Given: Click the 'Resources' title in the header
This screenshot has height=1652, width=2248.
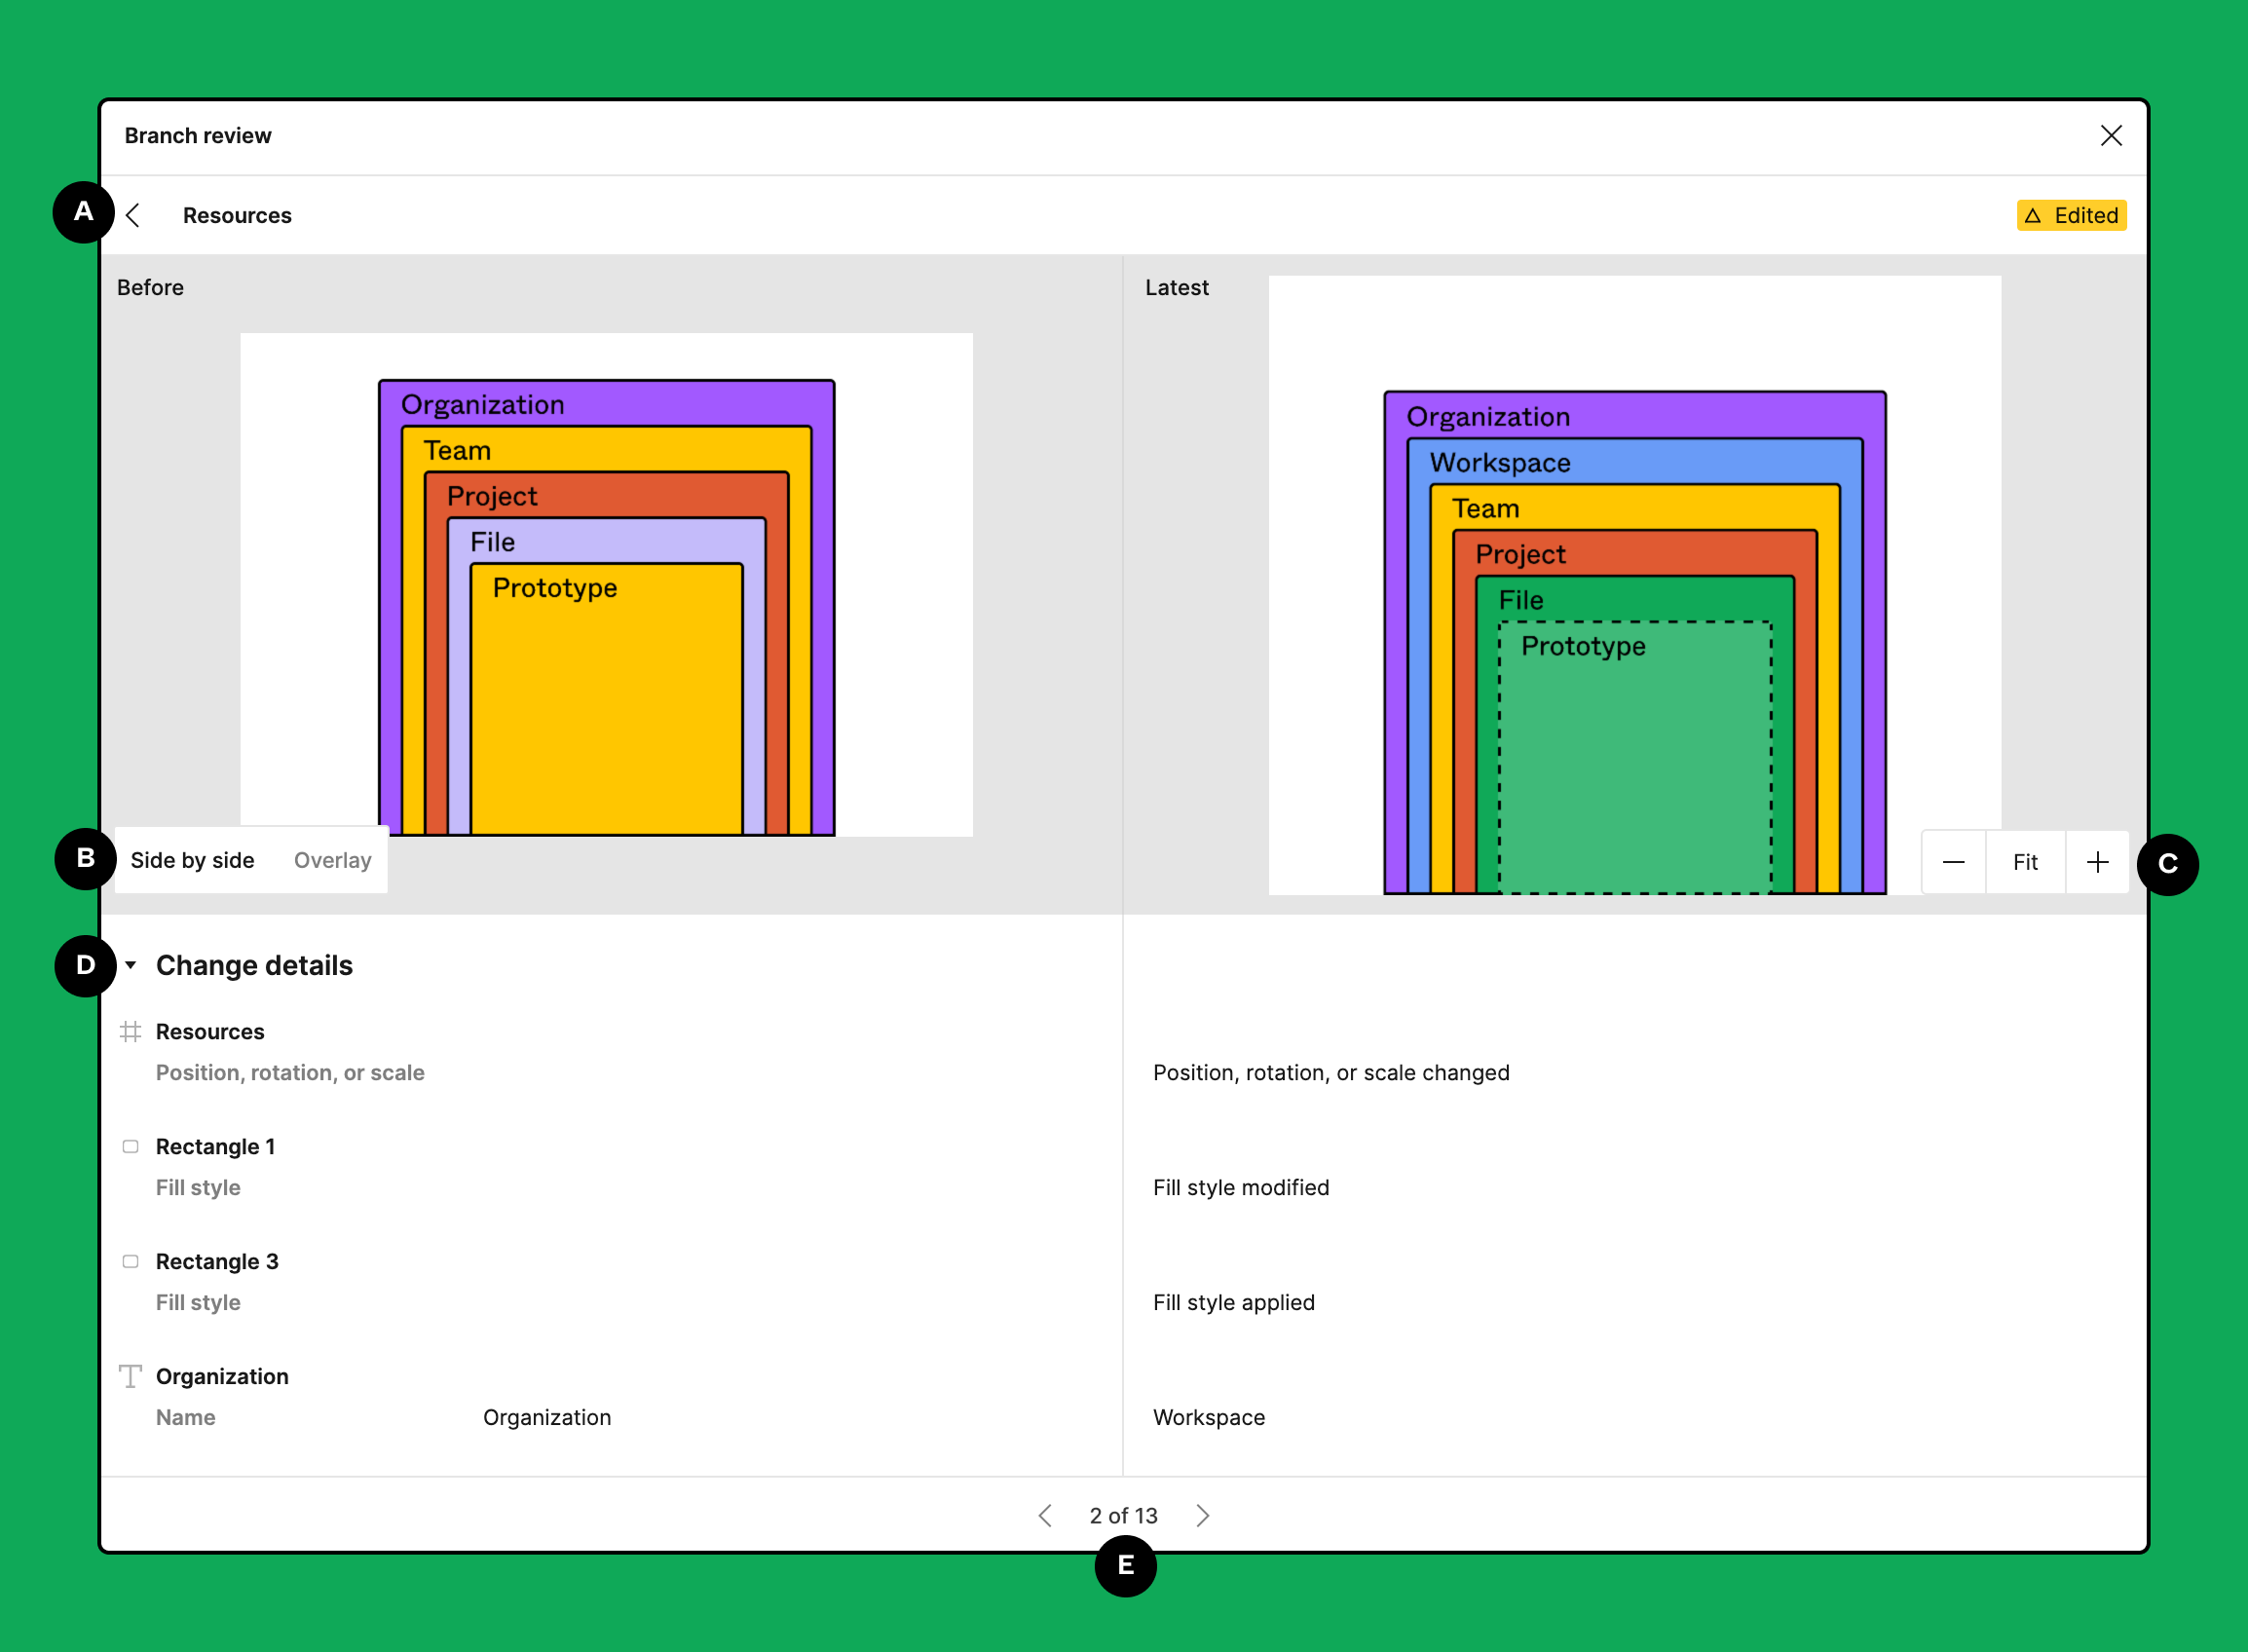Looking at the screenshot, I should (x=237, y=215).
